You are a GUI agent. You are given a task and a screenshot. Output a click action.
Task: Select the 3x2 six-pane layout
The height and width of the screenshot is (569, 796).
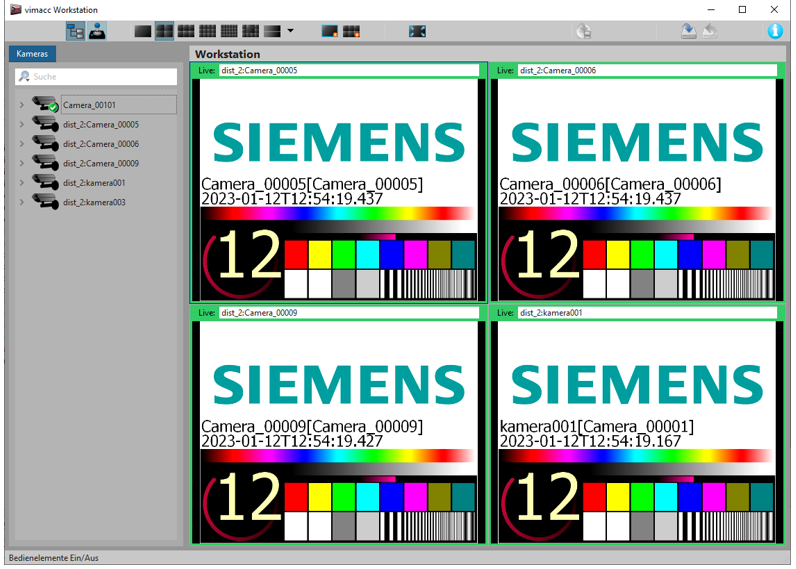point(186,31)
